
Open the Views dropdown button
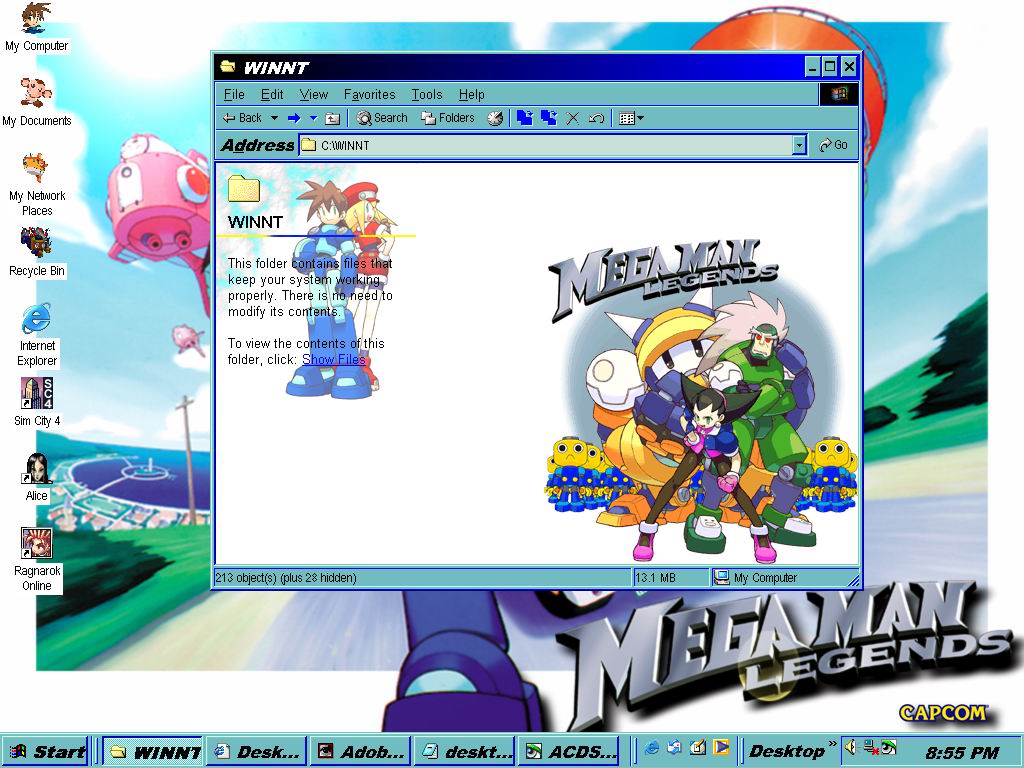(631, 118)
